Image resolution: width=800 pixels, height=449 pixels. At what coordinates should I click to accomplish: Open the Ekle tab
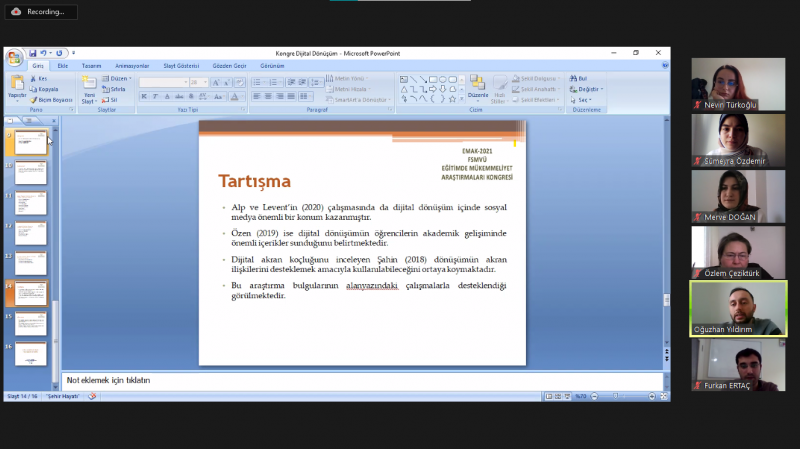62,66
